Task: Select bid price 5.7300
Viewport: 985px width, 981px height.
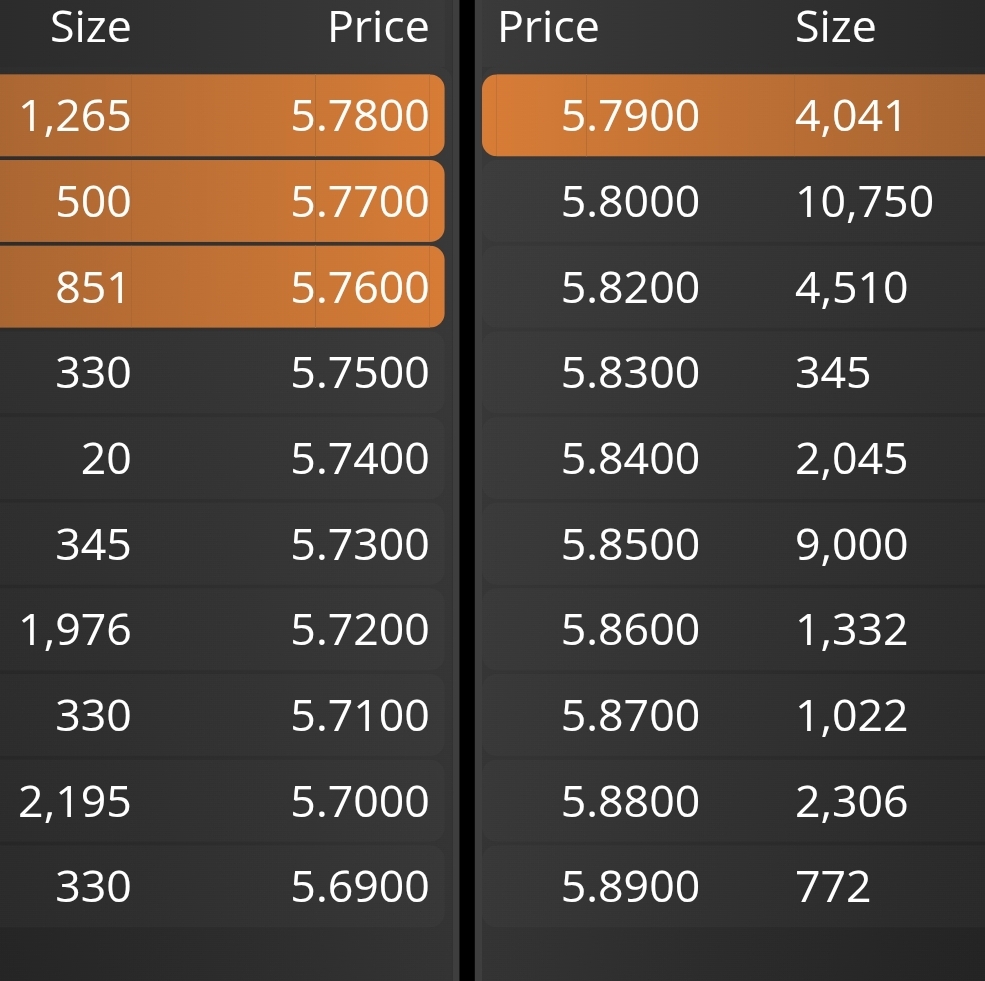Action: pyautogui.click(x=360, y=544)
